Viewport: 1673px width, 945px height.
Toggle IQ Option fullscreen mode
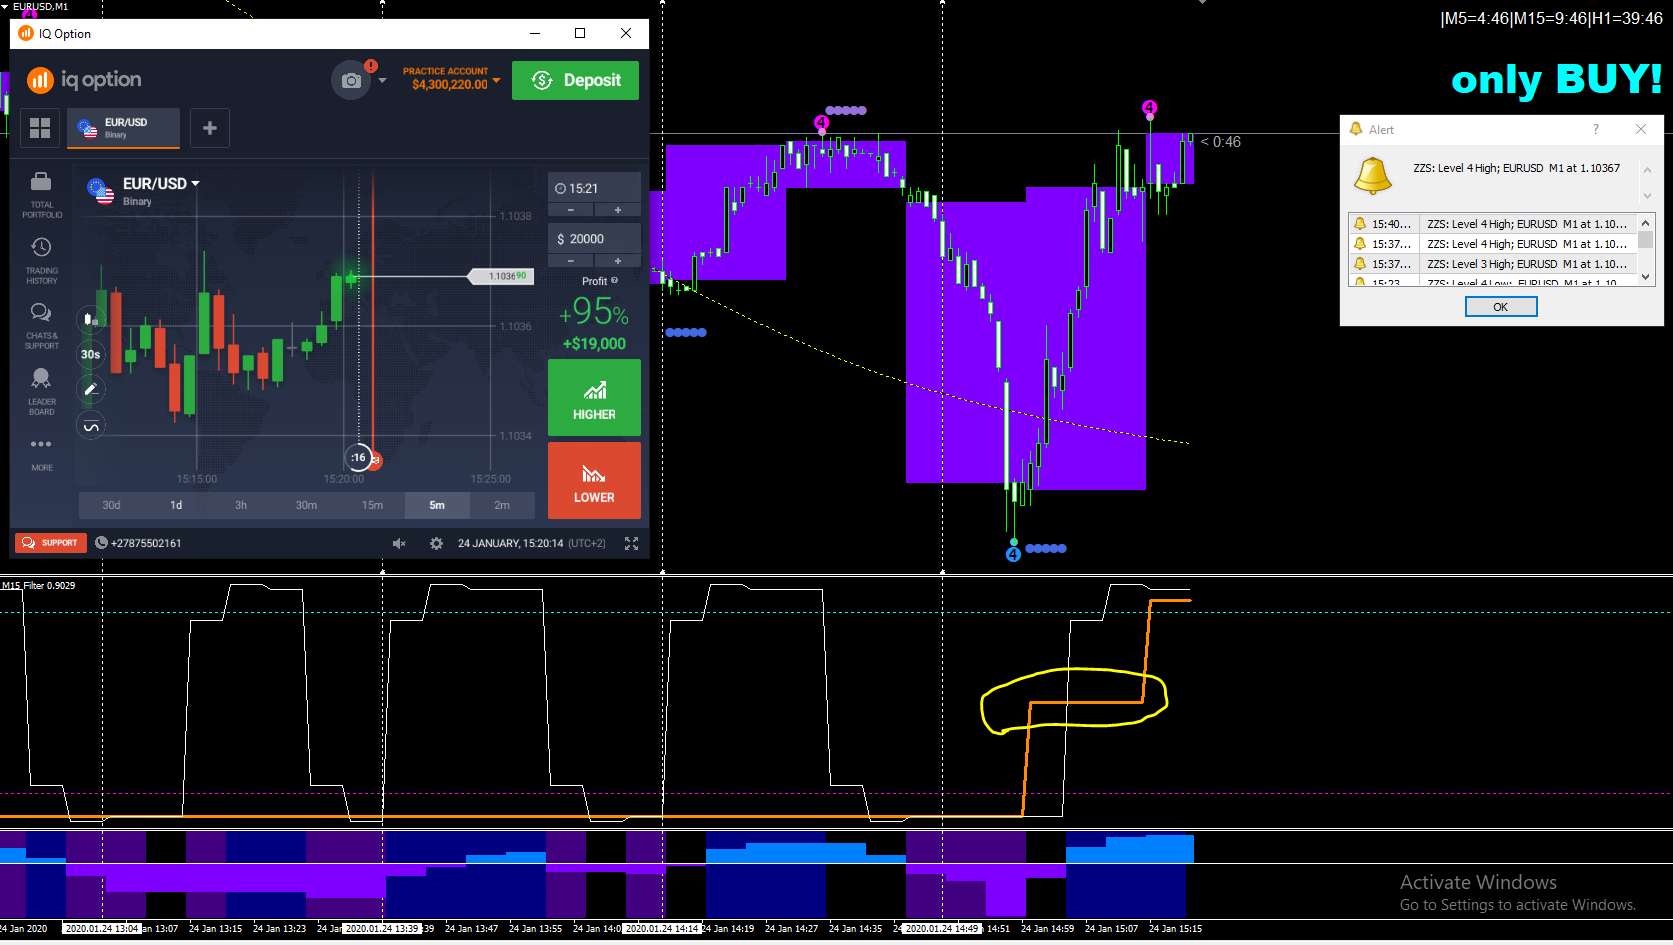[632, 543]
